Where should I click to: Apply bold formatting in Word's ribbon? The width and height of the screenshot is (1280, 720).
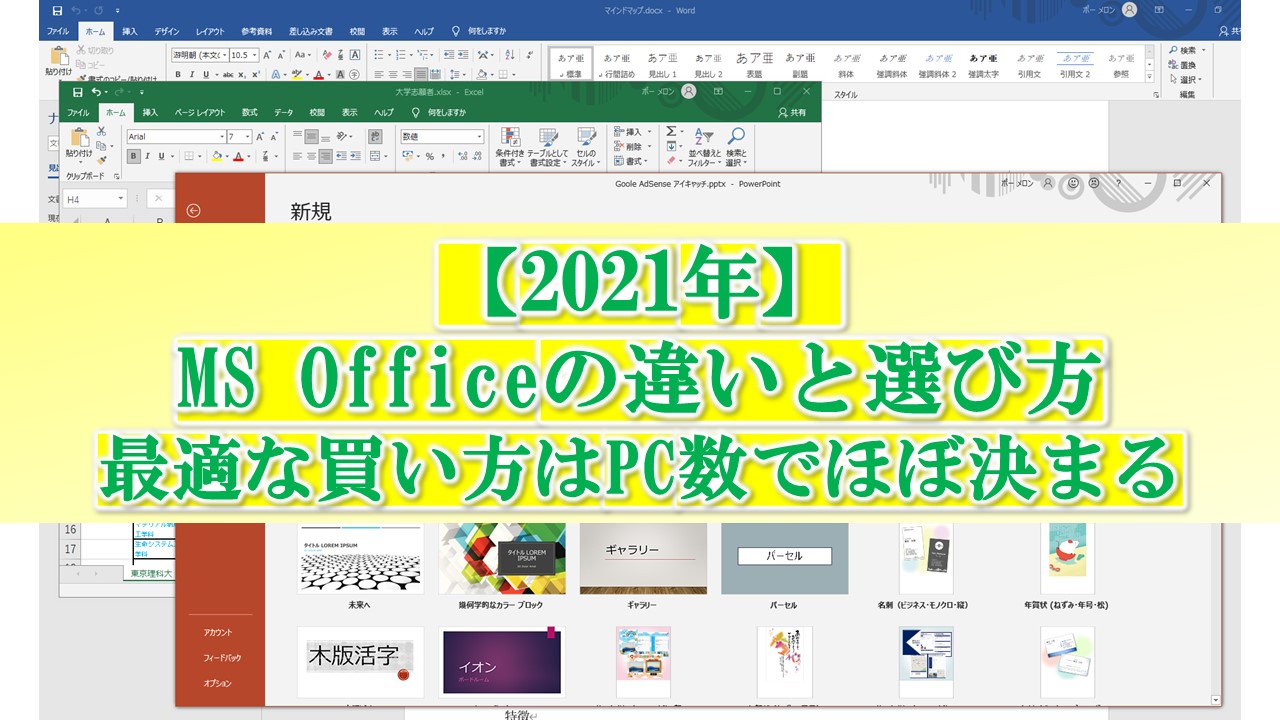tap(178, 74)
